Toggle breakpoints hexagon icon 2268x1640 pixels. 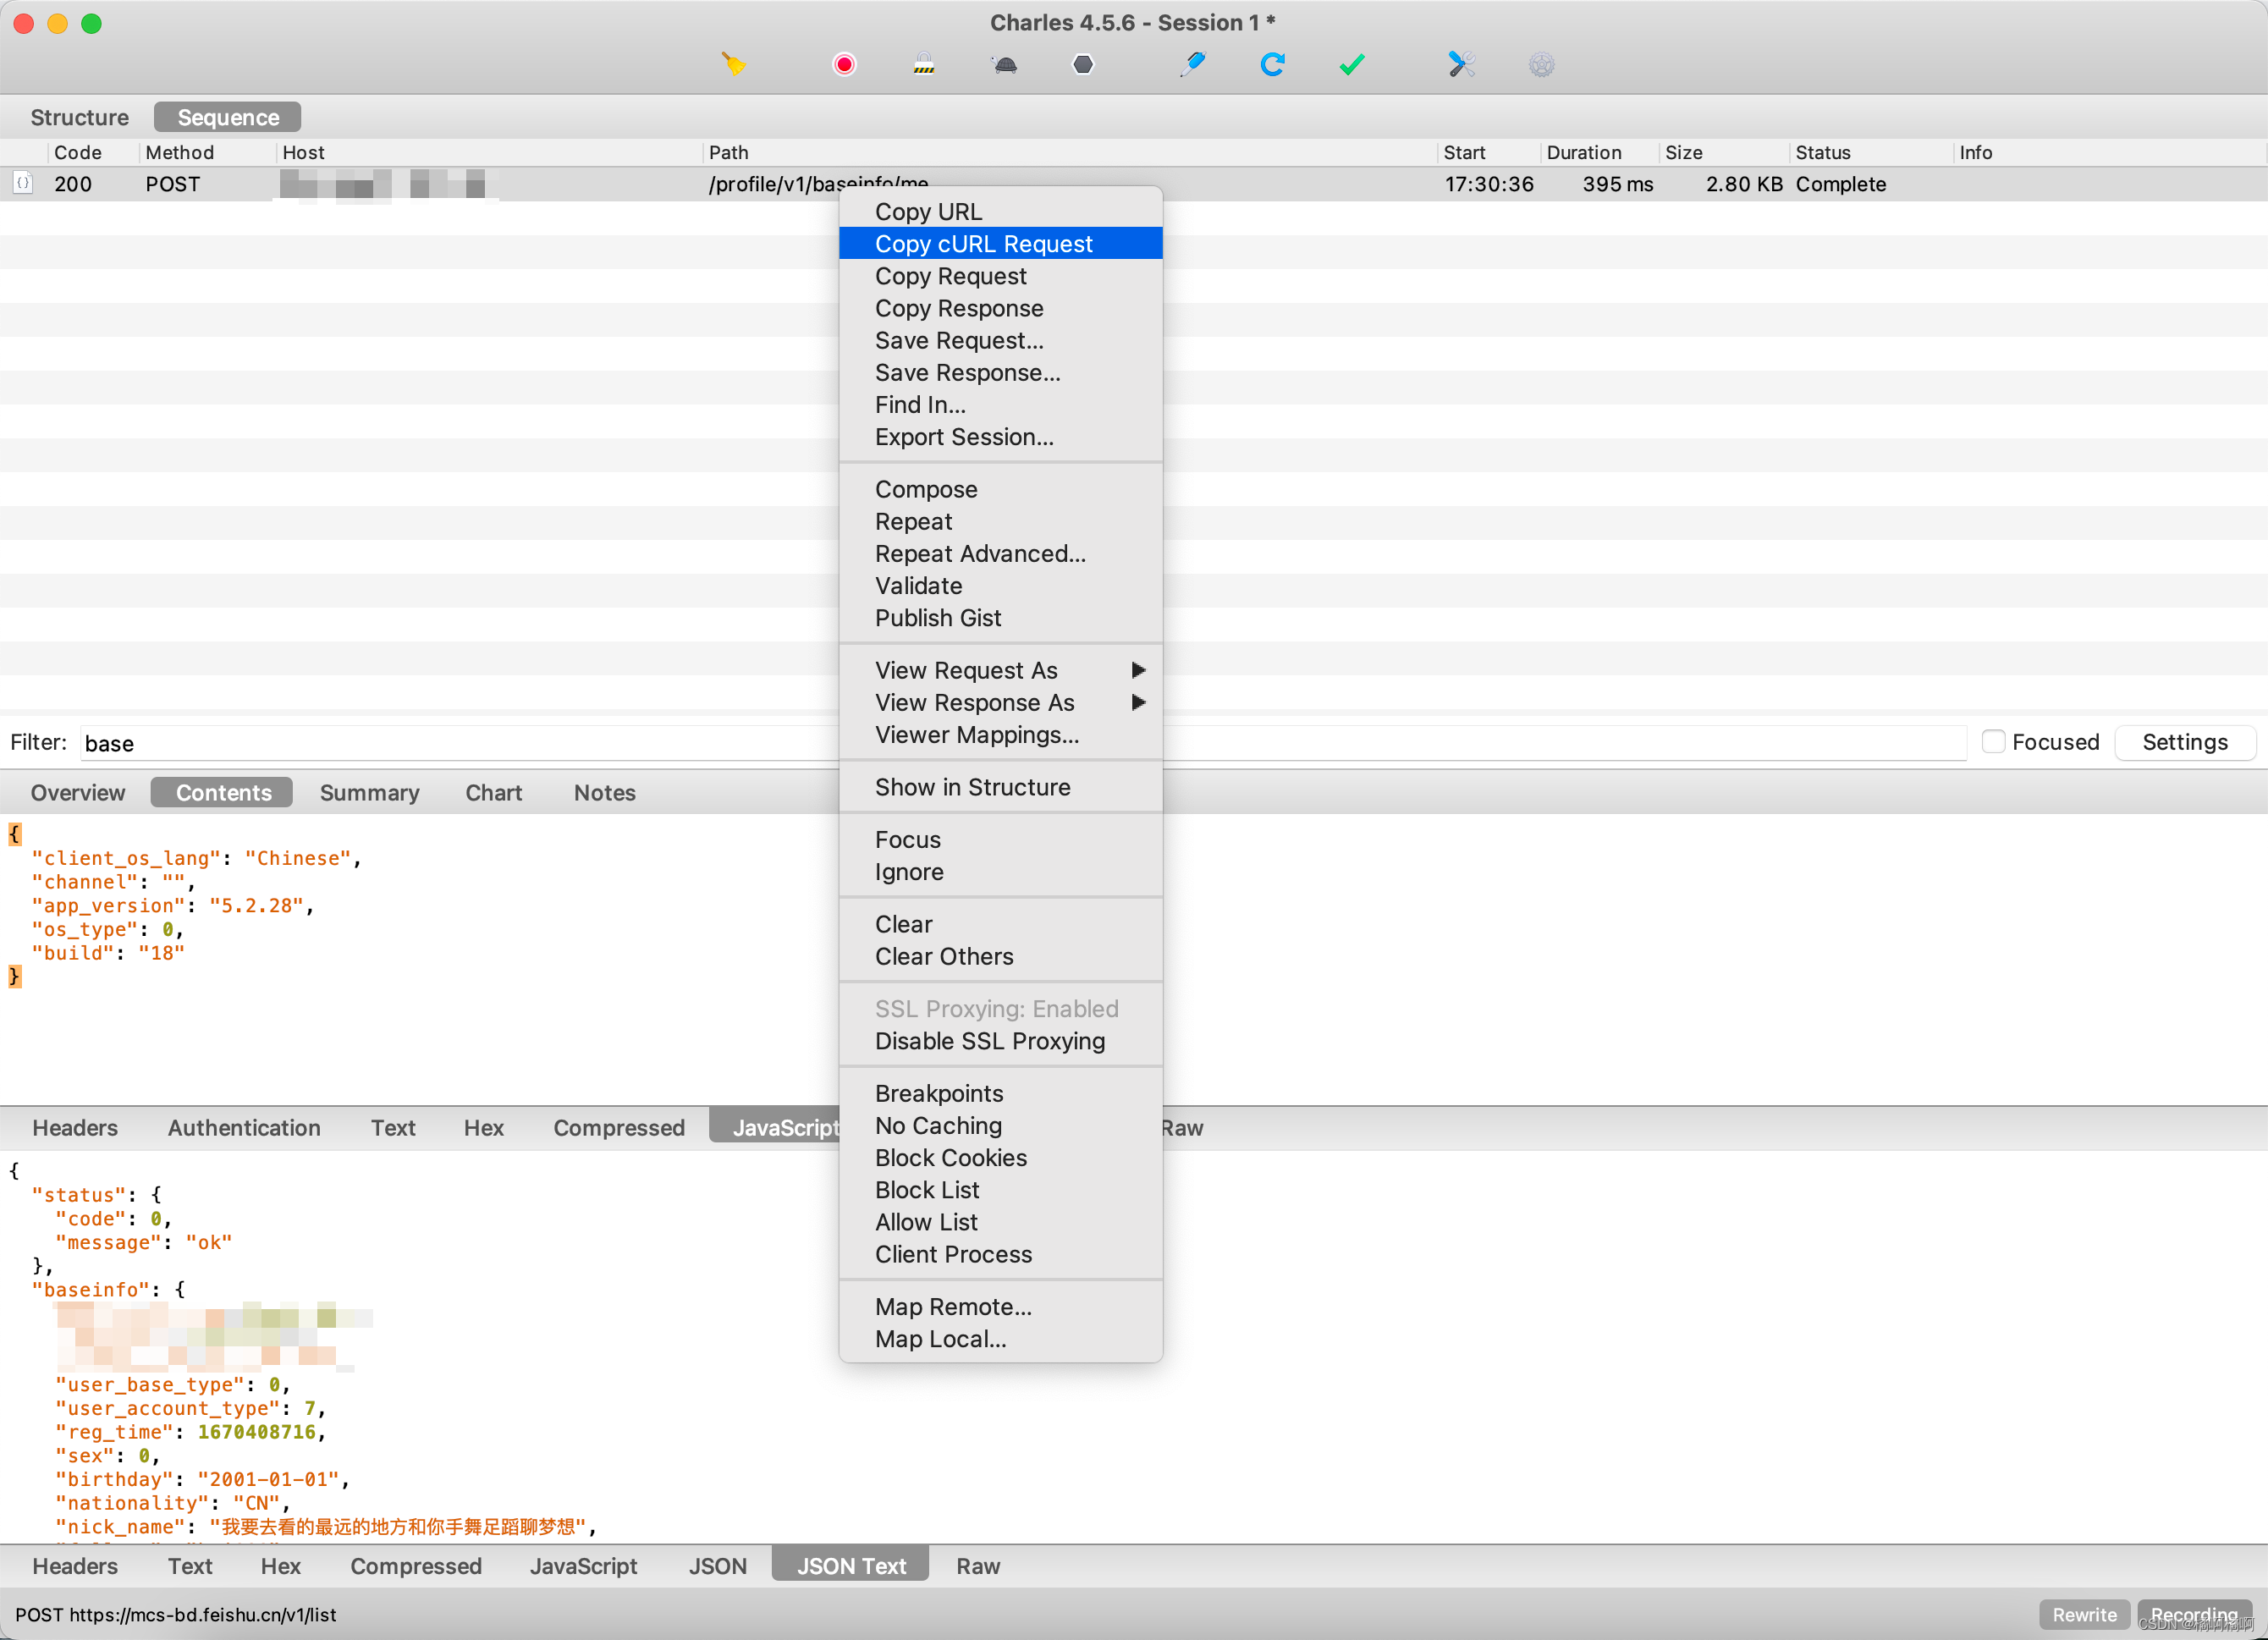(x=1083, y=65)
